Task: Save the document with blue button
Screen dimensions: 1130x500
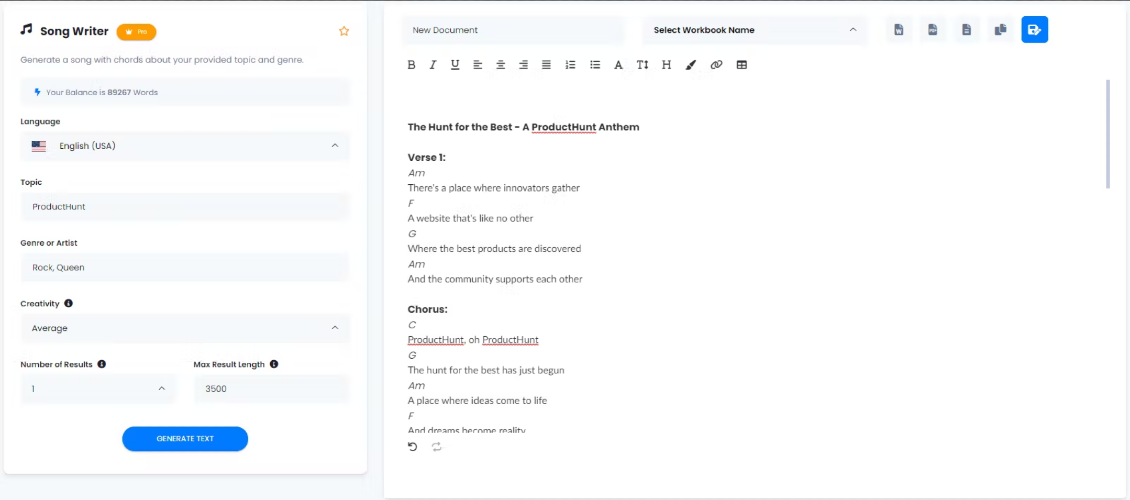Action: point(1034,30)
